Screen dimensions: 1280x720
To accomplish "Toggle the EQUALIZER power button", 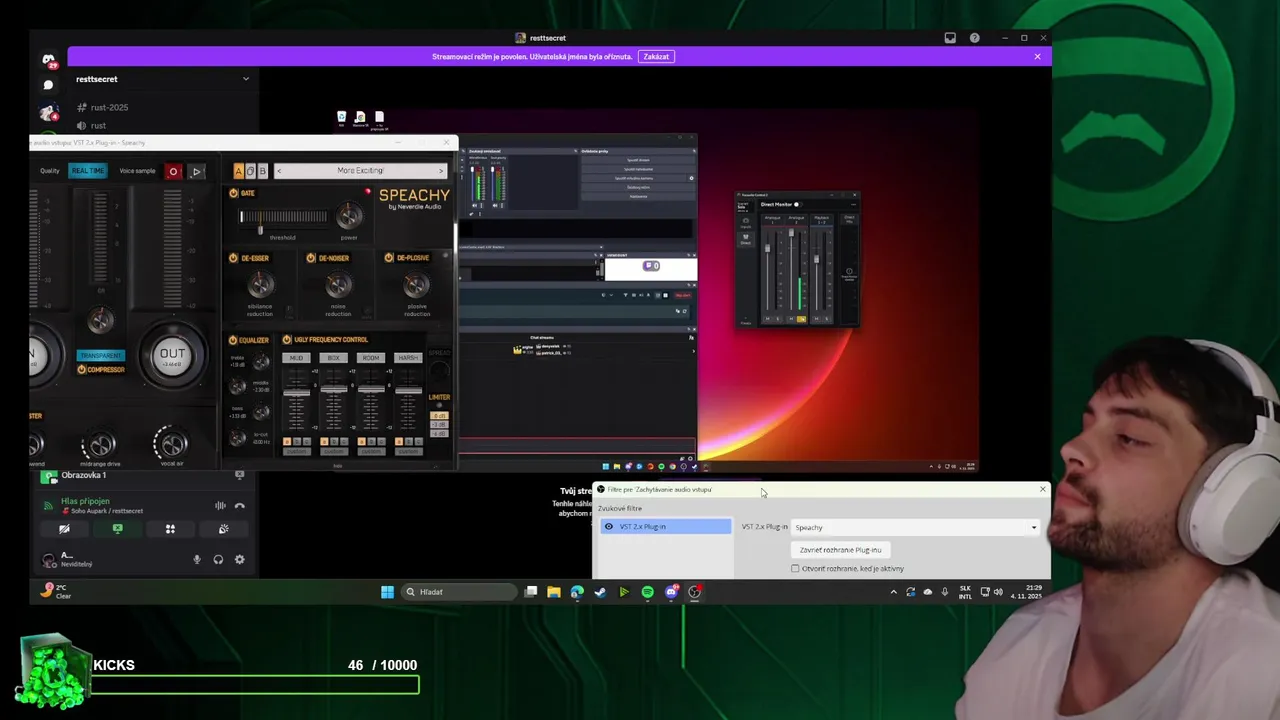I will click(x=233, y=340).
